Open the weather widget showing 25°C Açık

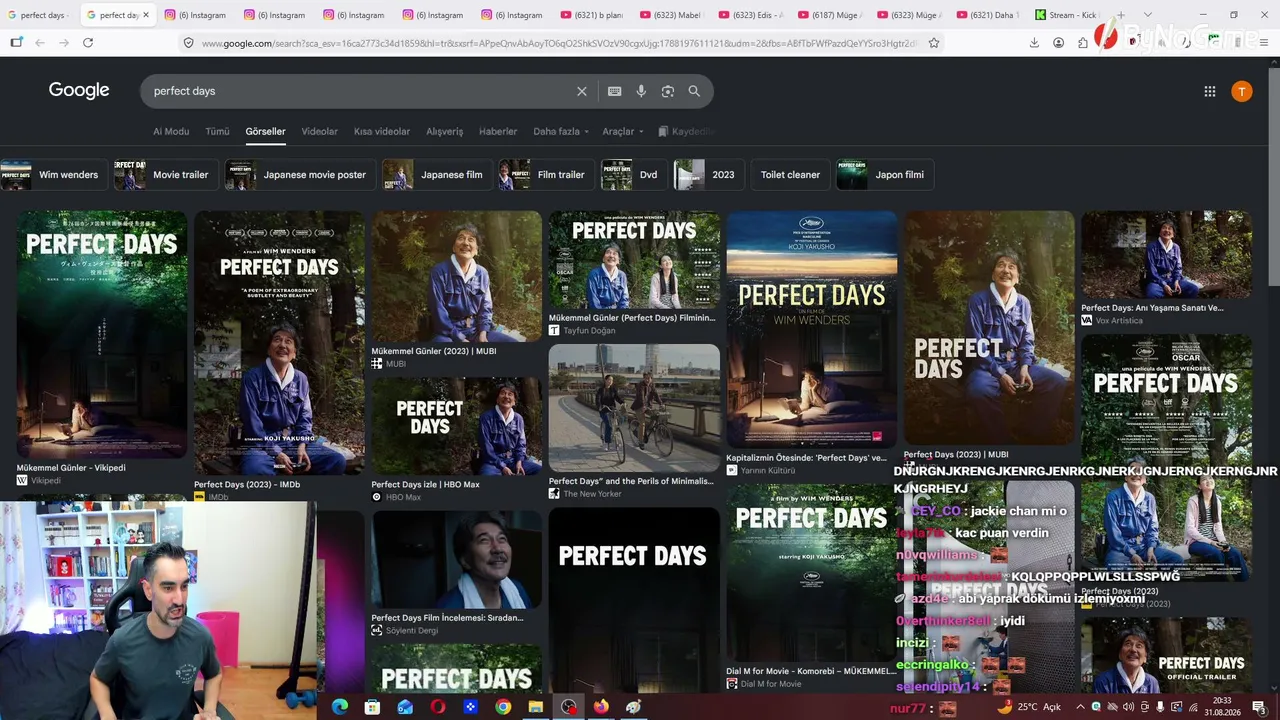click(x=1028, y=707)
